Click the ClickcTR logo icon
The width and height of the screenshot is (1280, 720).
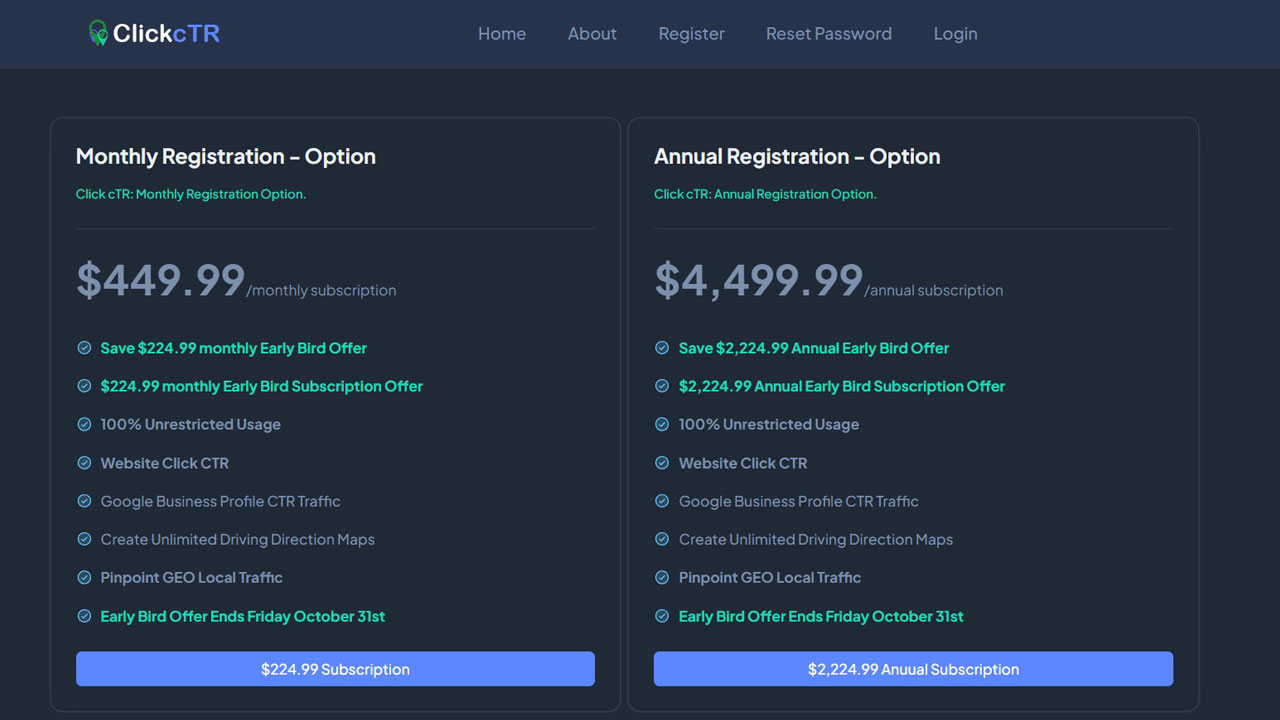pyautogui.click(x=97, y=33)
